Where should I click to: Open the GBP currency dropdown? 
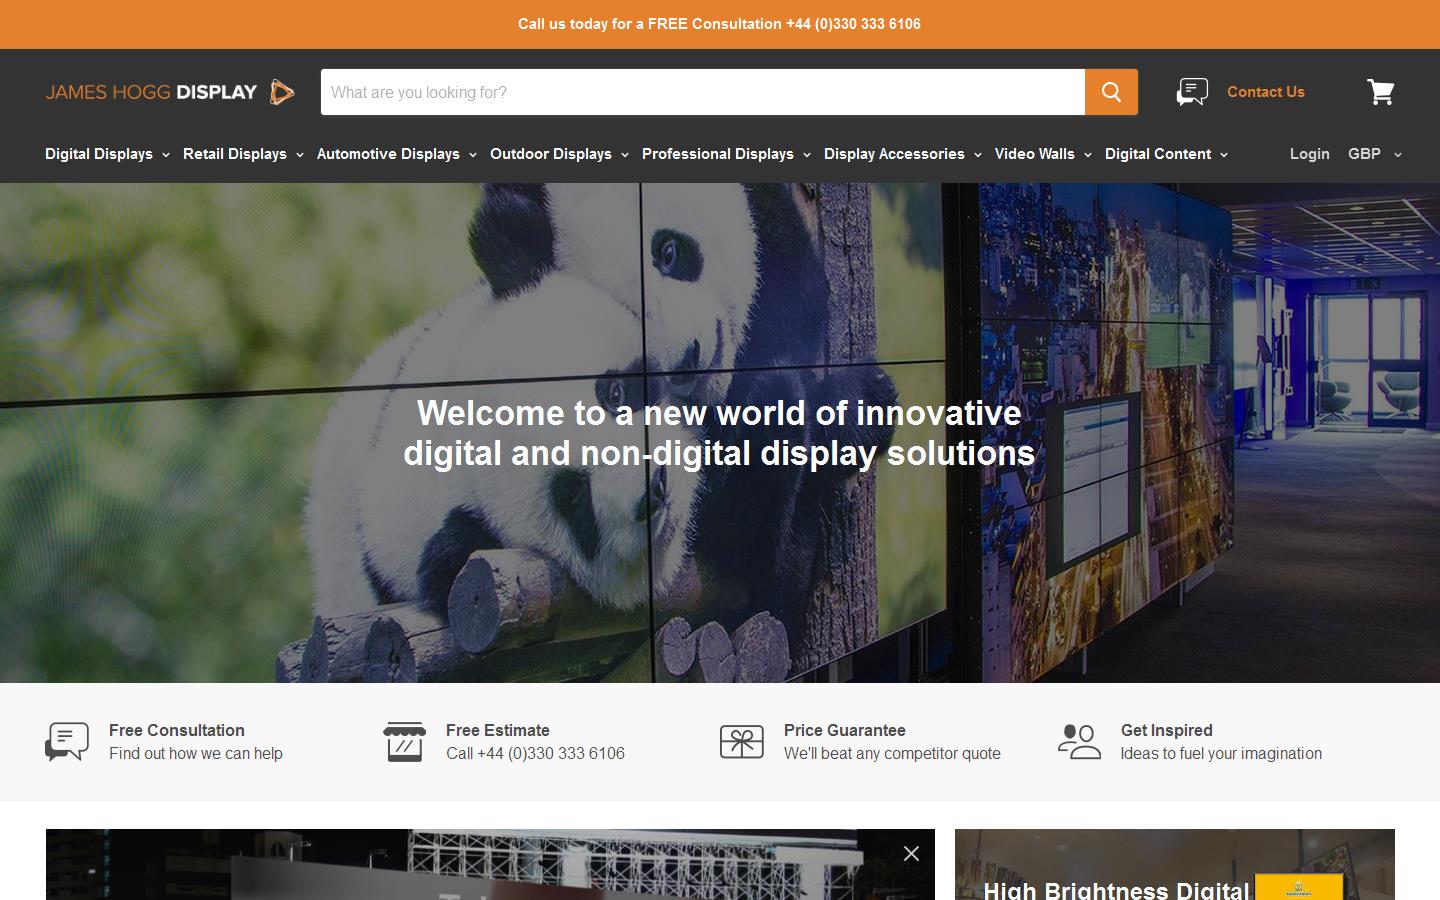tap(1373, 154)
